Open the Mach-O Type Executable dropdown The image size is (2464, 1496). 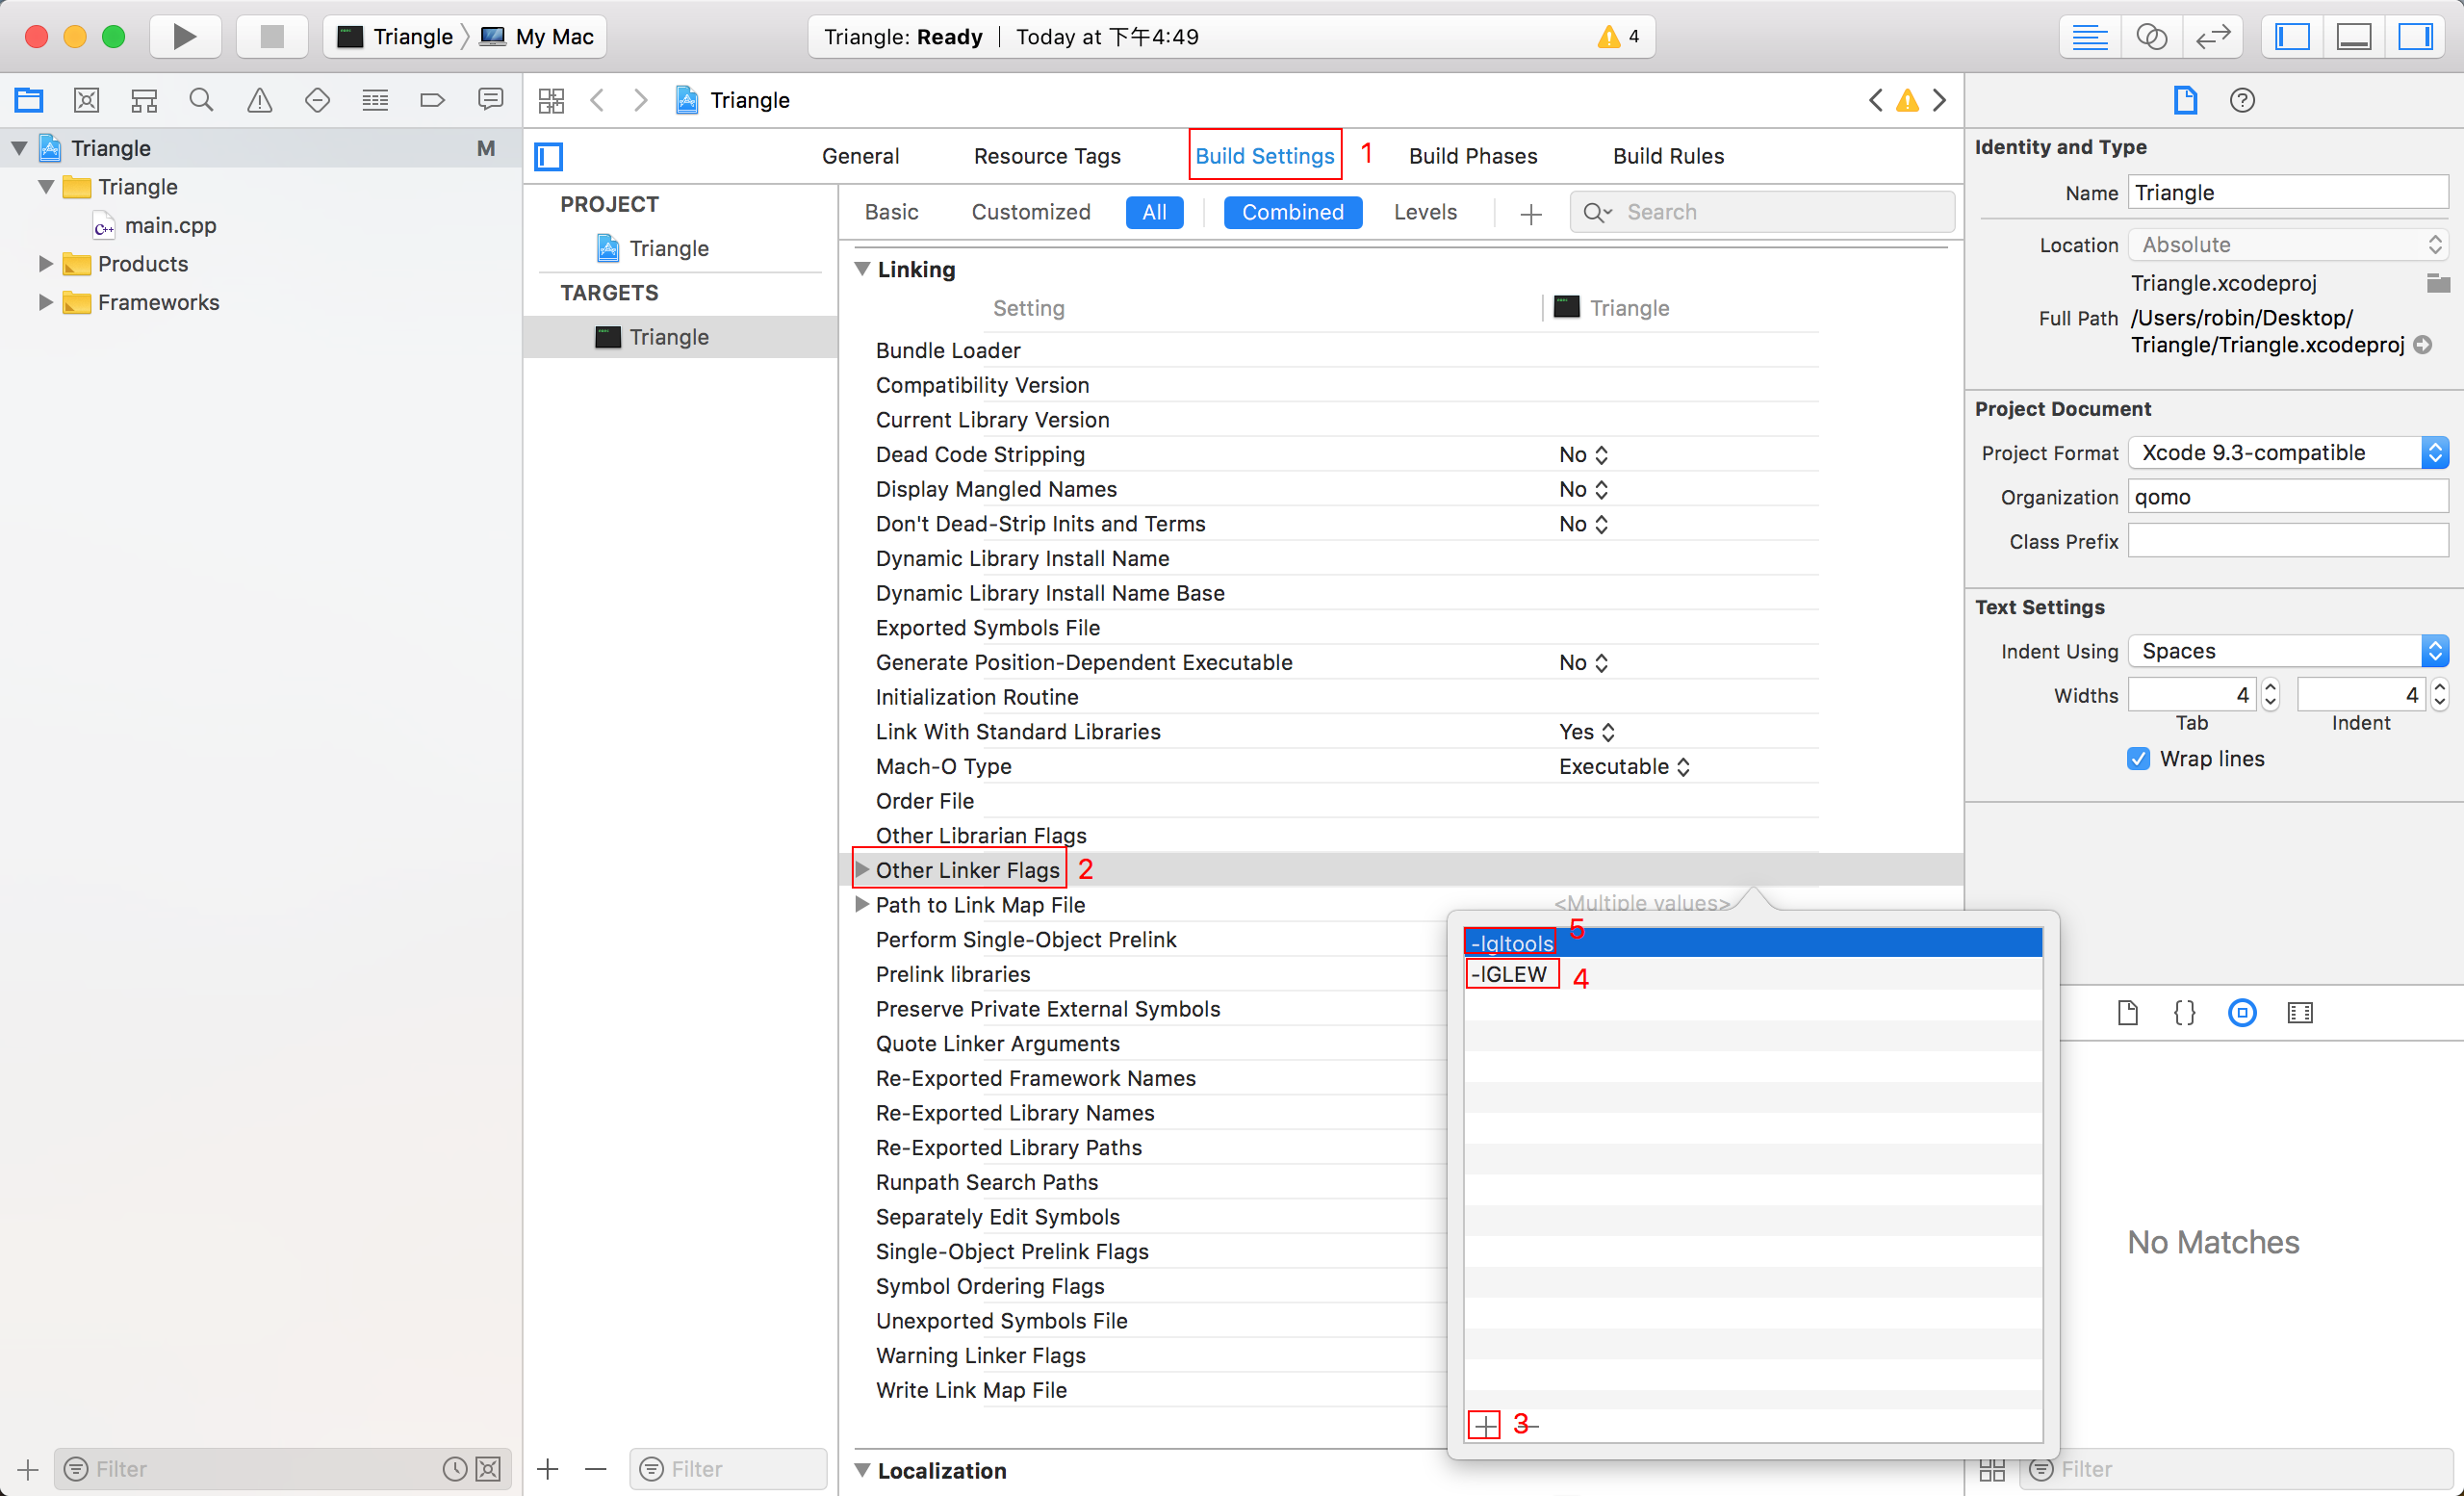click(1624, 766)
